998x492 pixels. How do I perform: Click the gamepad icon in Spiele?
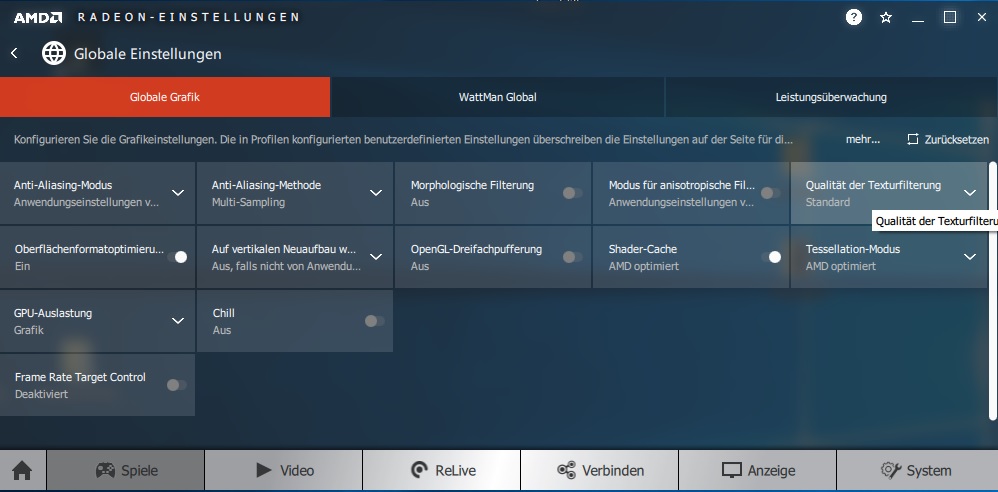[x=105, y=470]
